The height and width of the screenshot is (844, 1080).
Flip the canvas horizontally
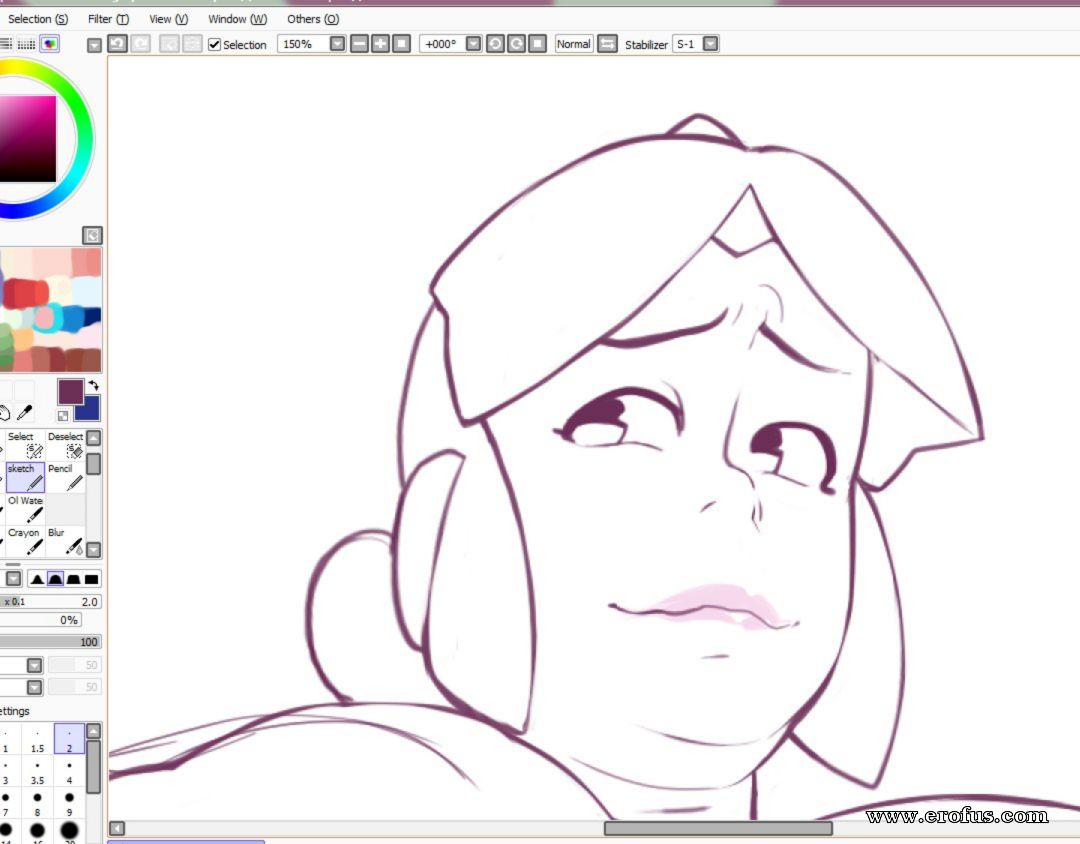click(607, 44)
